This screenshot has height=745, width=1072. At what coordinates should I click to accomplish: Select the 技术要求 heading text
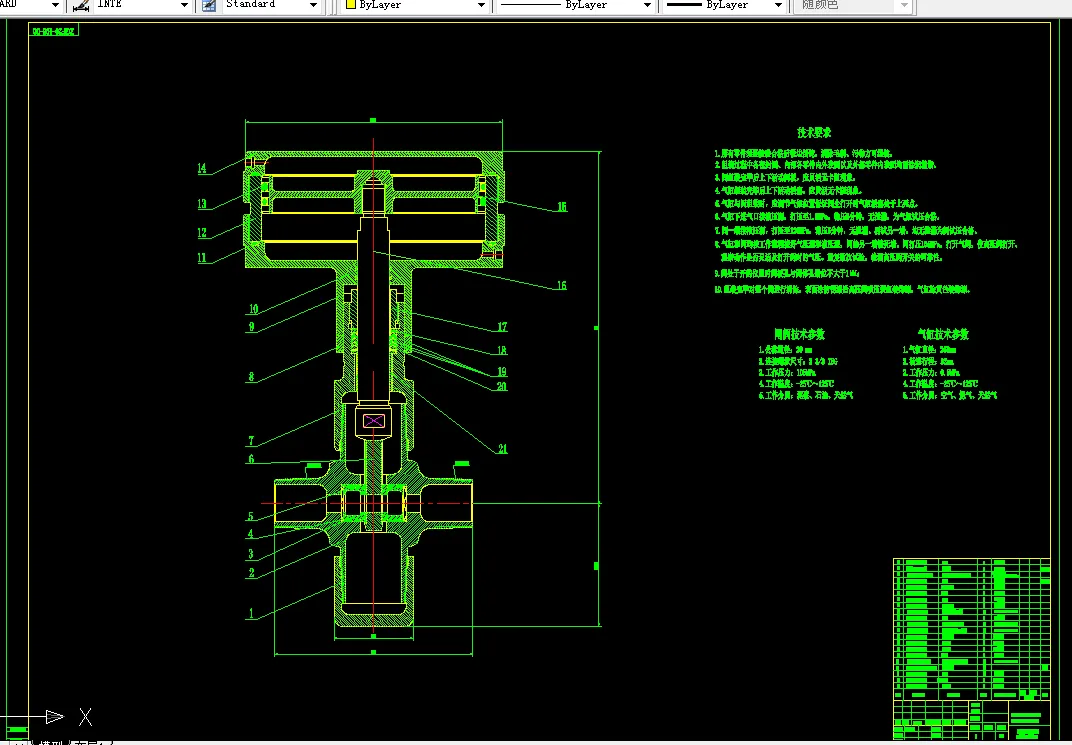point(814,133)
